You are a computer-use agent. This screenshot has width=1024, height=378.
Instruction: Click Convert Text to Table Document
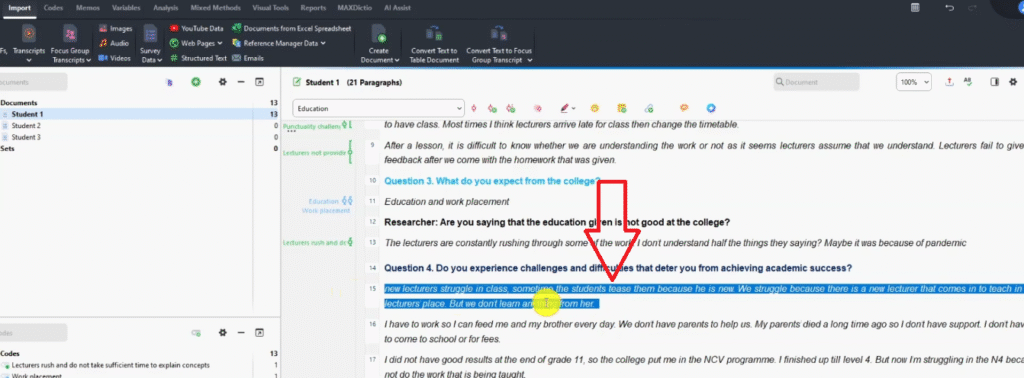point(434,44)
